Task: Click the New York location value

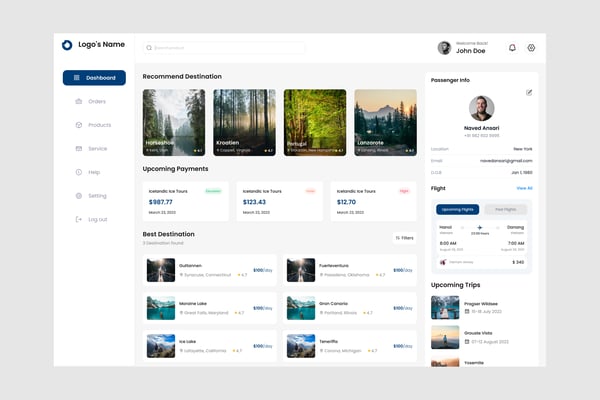Action: 523,149
